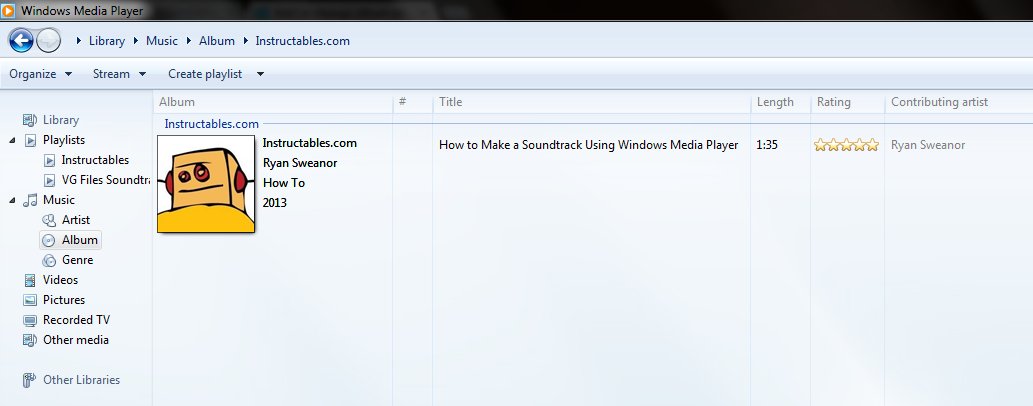The height and width of the screenshot is (406, 1033).
Task: Click the Recorded TV icon
Action: 30,320
